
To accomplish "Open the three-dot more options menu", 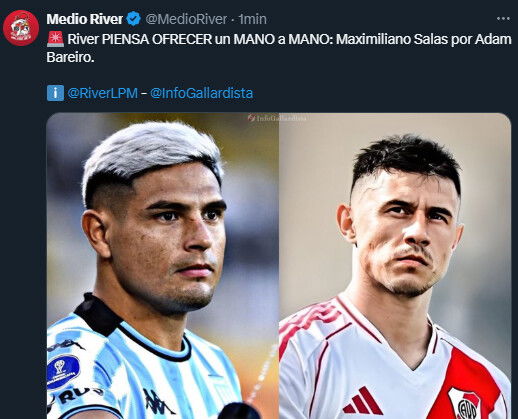I will coord(503,19).
